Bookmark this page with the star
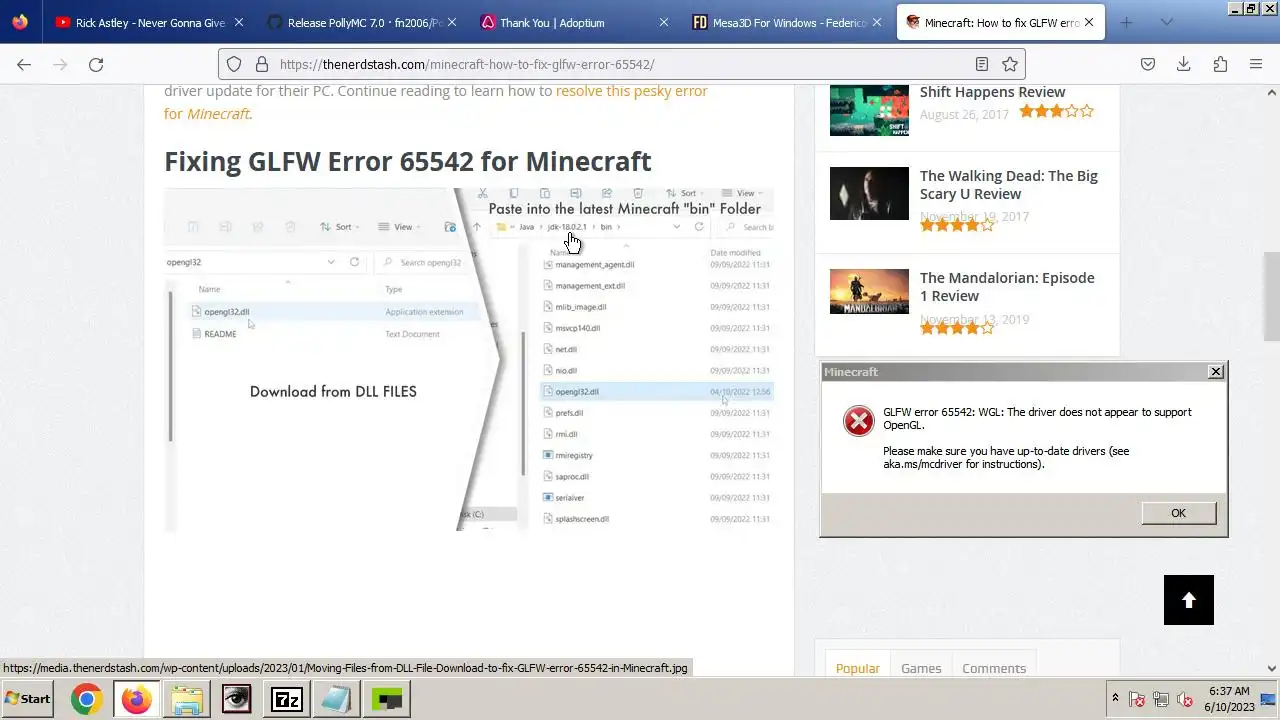 (x=1010, y=64)
